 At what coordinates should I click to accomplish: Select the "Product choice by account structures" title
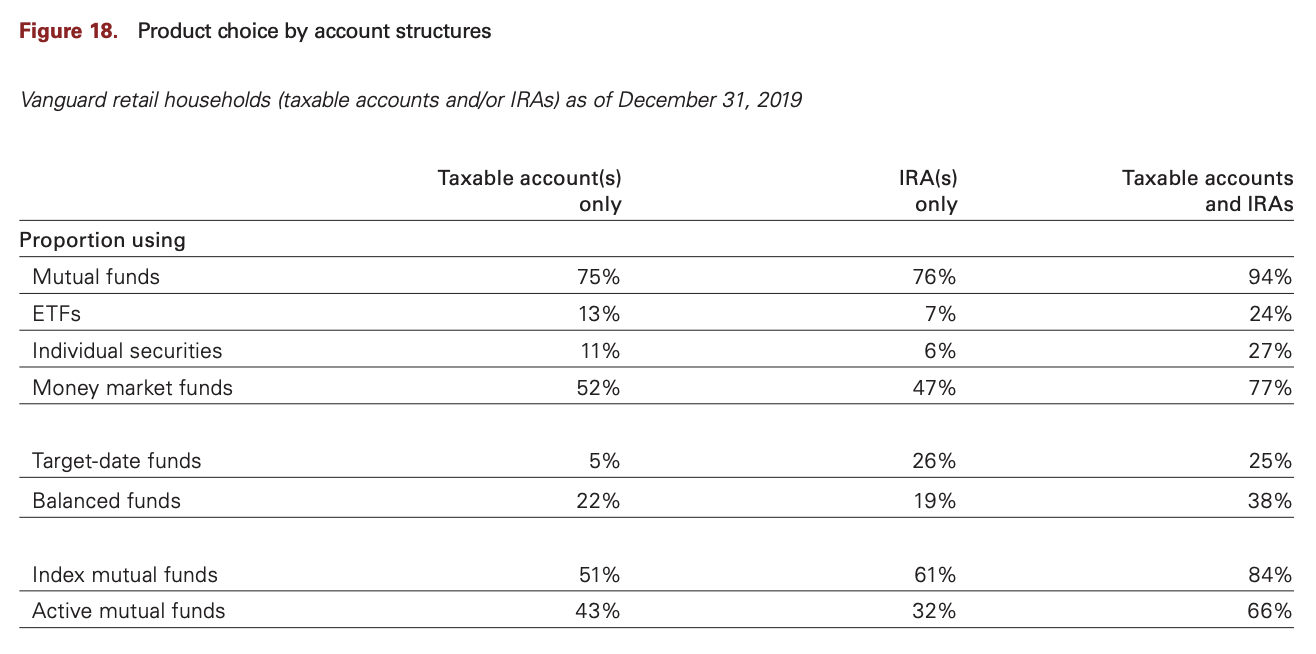[x=314, y=31]
